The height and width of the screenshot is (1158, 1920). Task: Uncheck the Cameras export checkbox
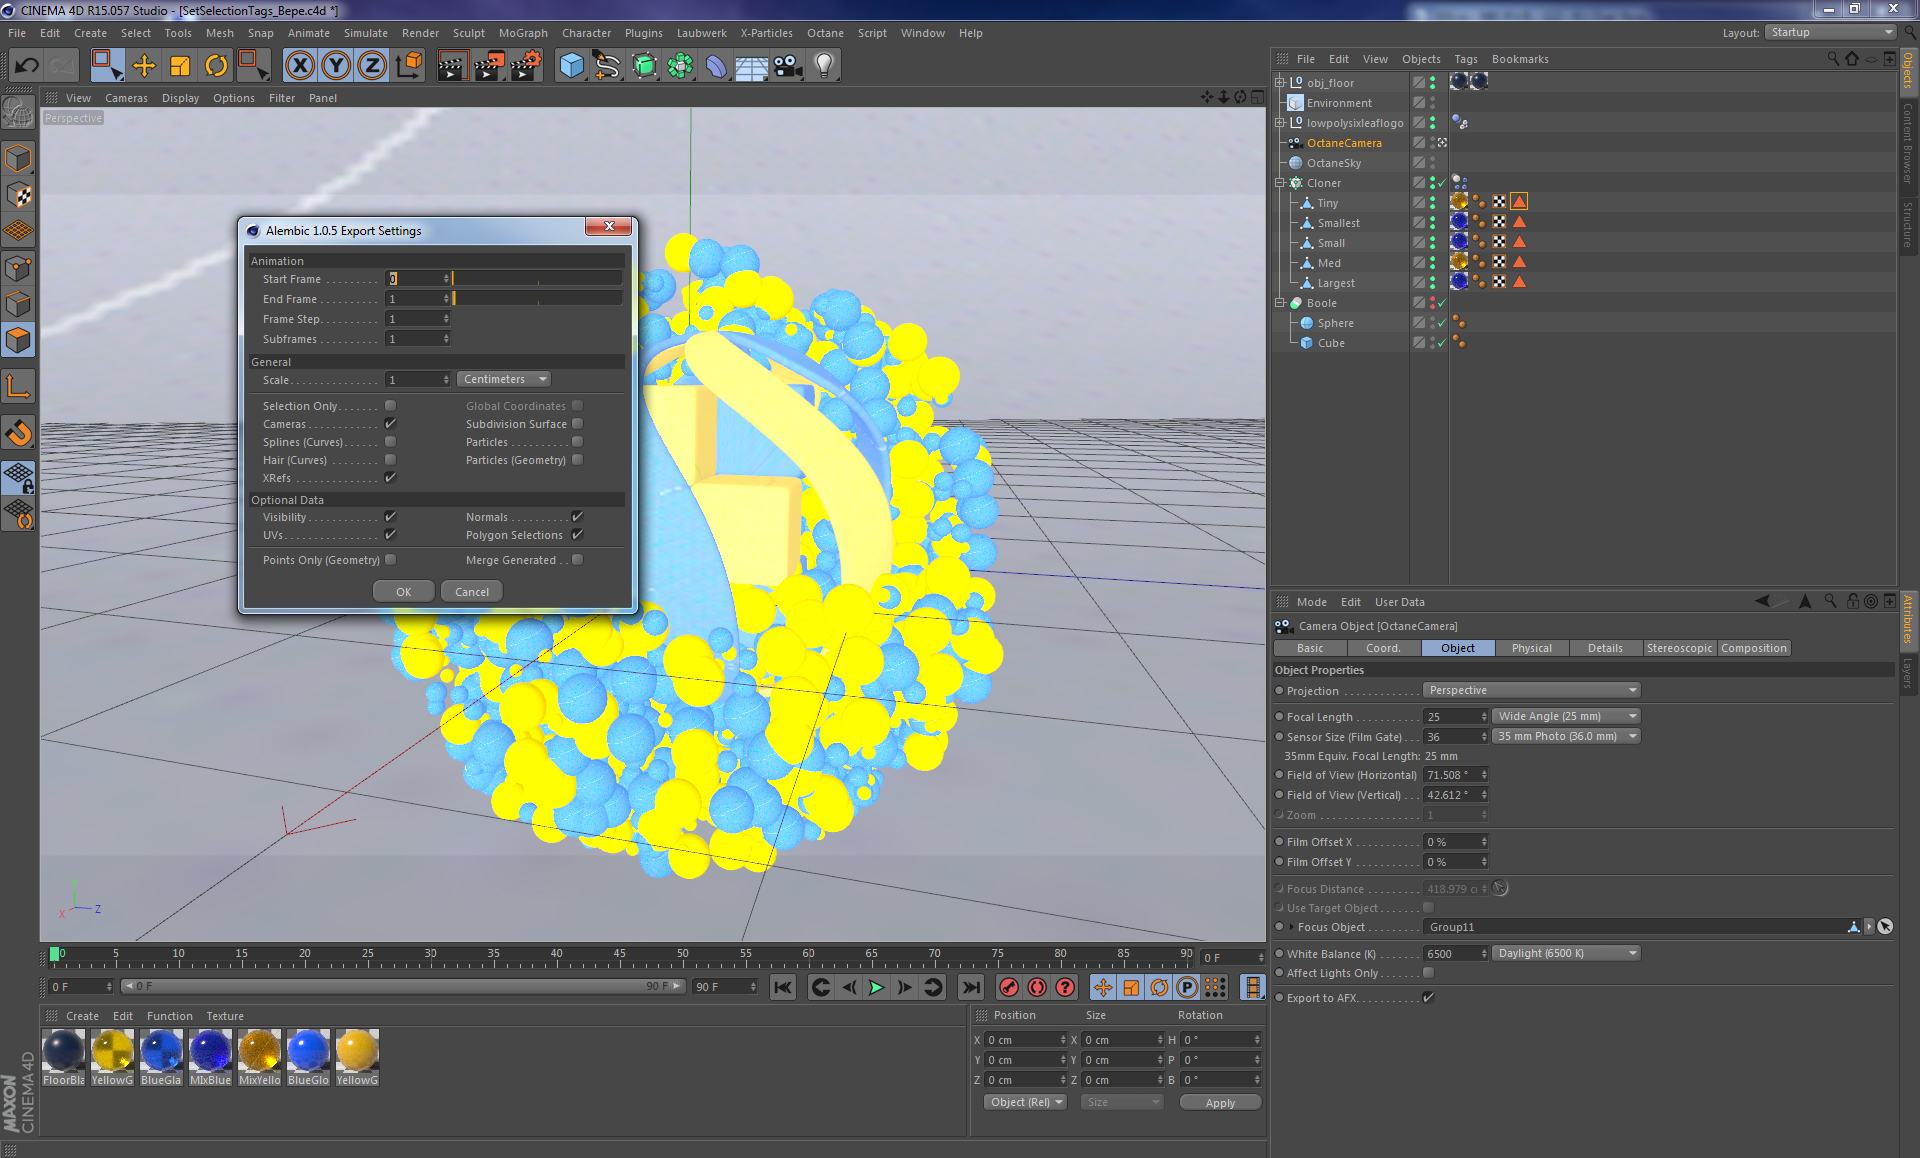click(391, 424)
